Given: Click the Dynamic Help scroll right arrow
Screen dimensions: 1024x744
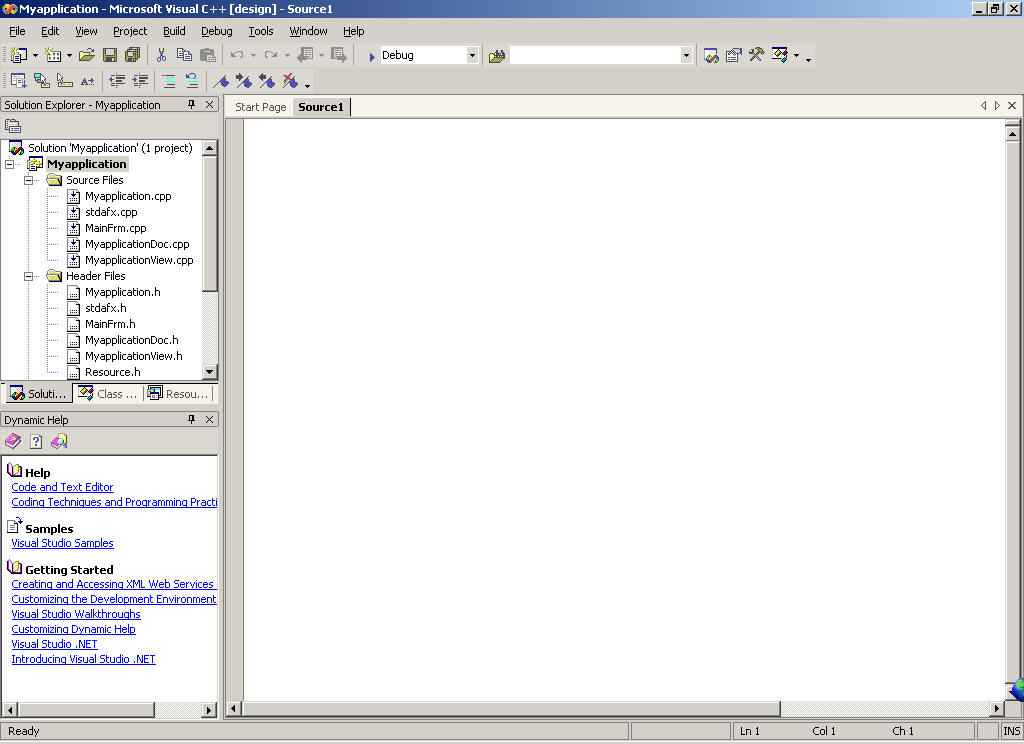Looking at the screenshot, I should [x=209, y=710].
